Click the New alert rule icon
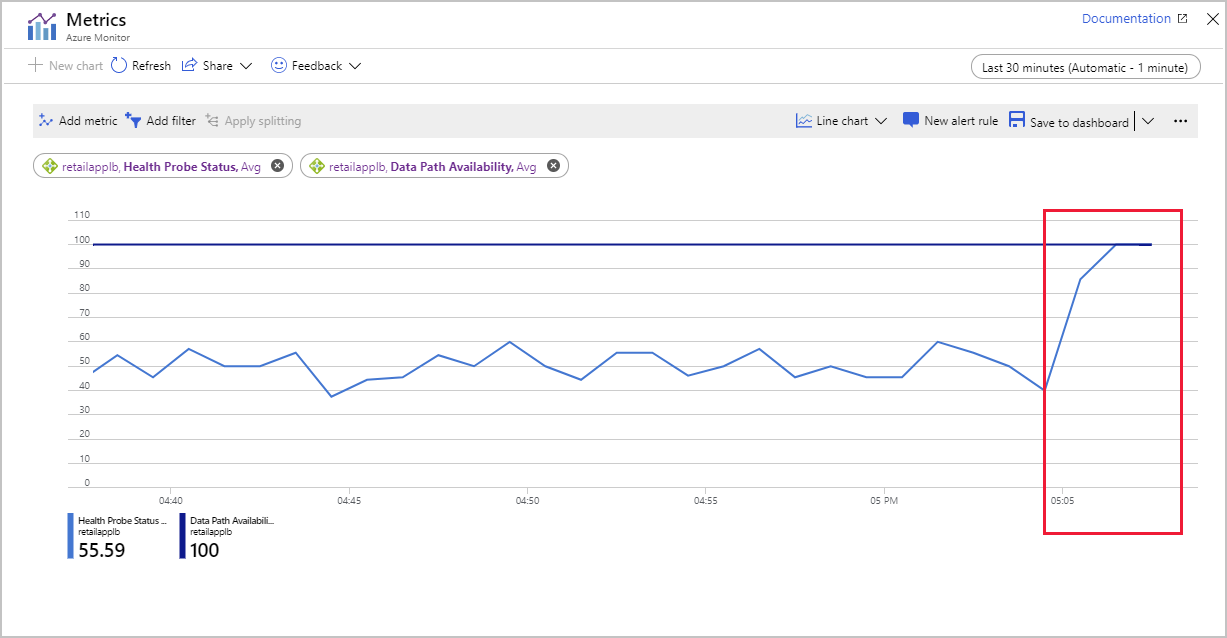 tap(911, 121)
